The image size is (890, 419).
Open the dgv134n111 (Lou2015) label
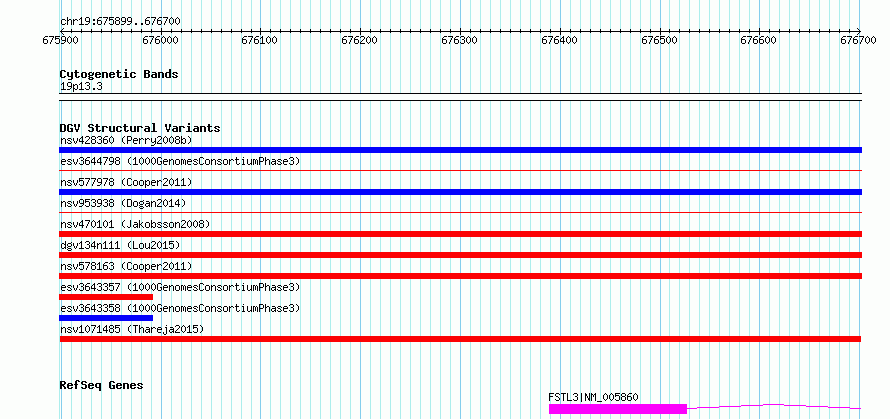(120, 245)
